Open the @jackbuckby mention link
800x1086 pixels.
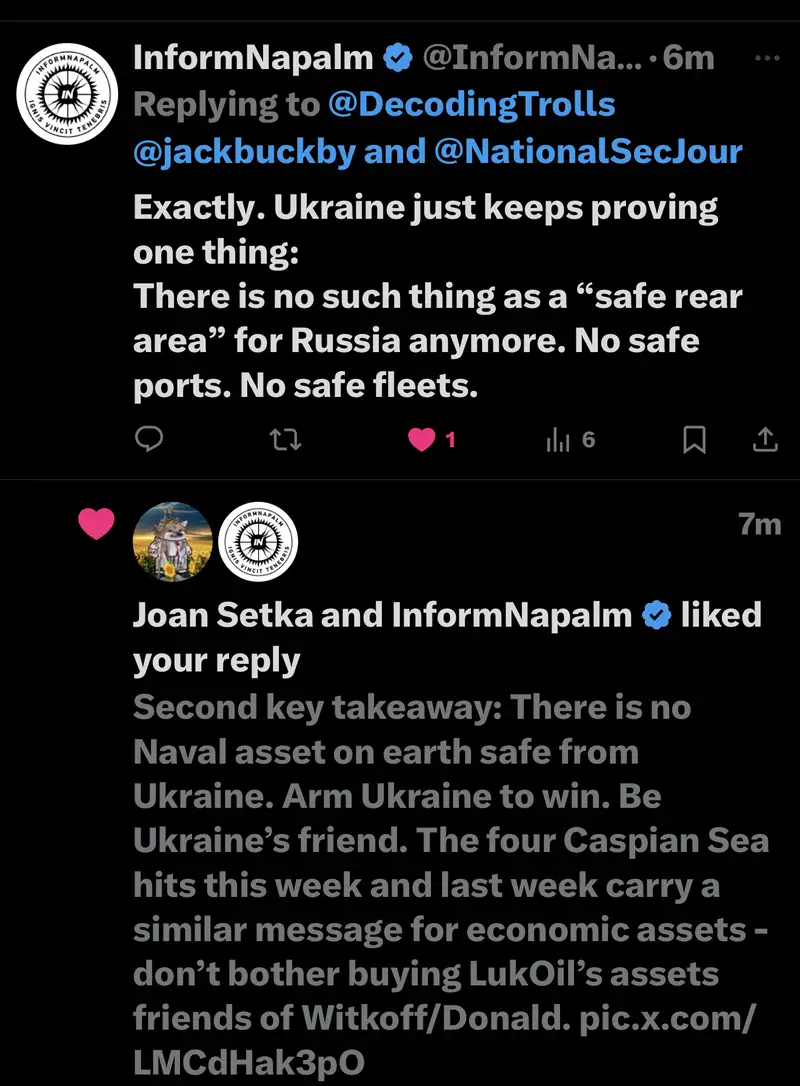coord(244,151)
